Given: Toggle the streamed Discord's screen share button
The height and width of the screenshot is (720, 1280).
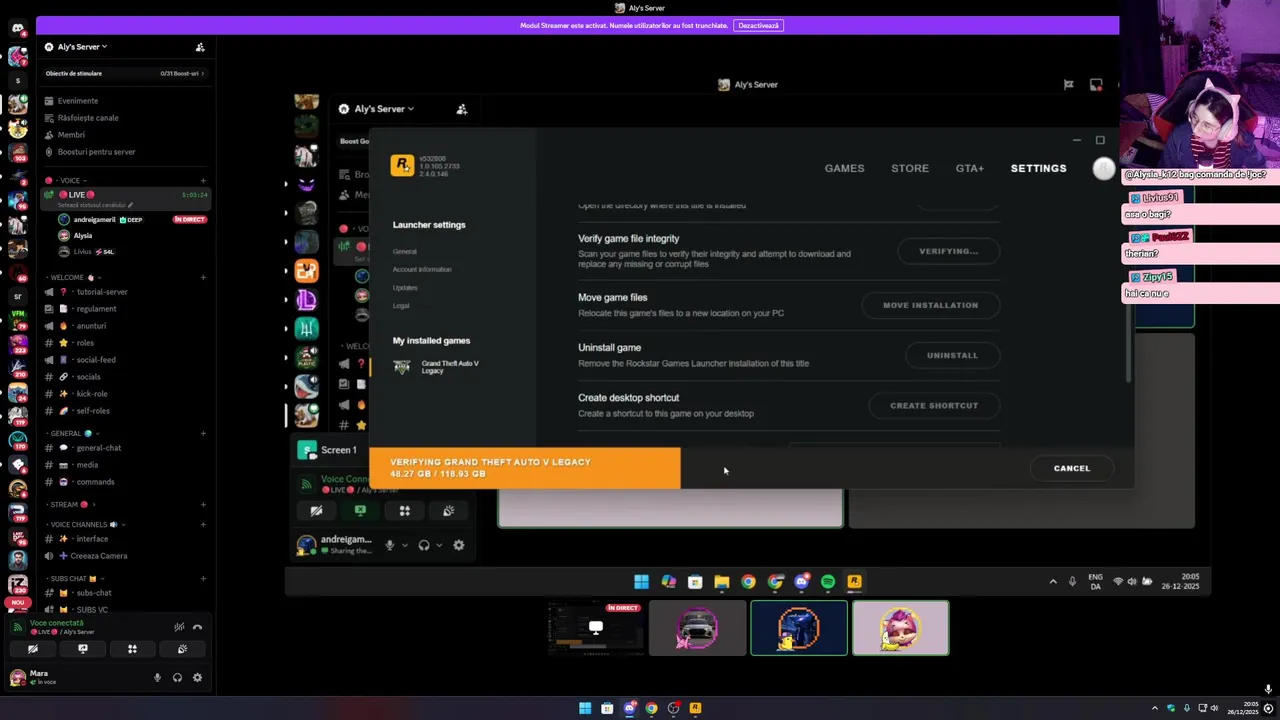Looking at the screenshot, I should click(x=360, y=511).
